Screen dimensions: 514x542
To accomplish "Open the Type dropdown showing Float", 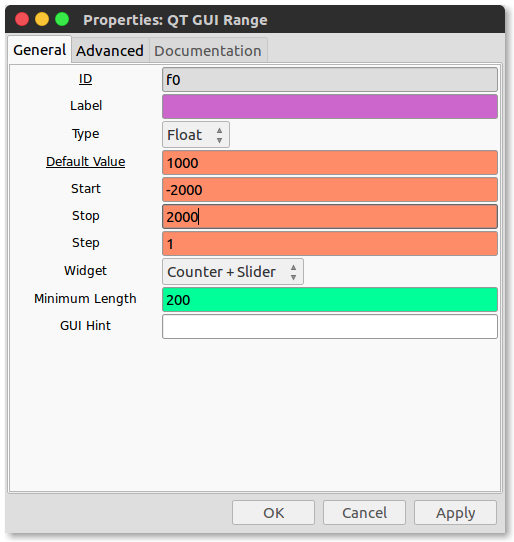I will click(196, 134).
